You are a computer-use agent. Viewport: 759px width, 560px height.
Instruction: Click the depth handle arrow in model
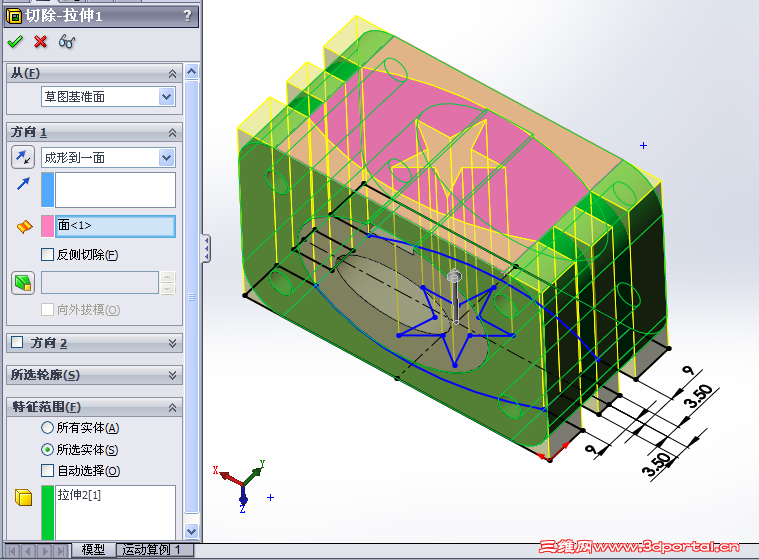pyautogui.click(x=455, y=297)
